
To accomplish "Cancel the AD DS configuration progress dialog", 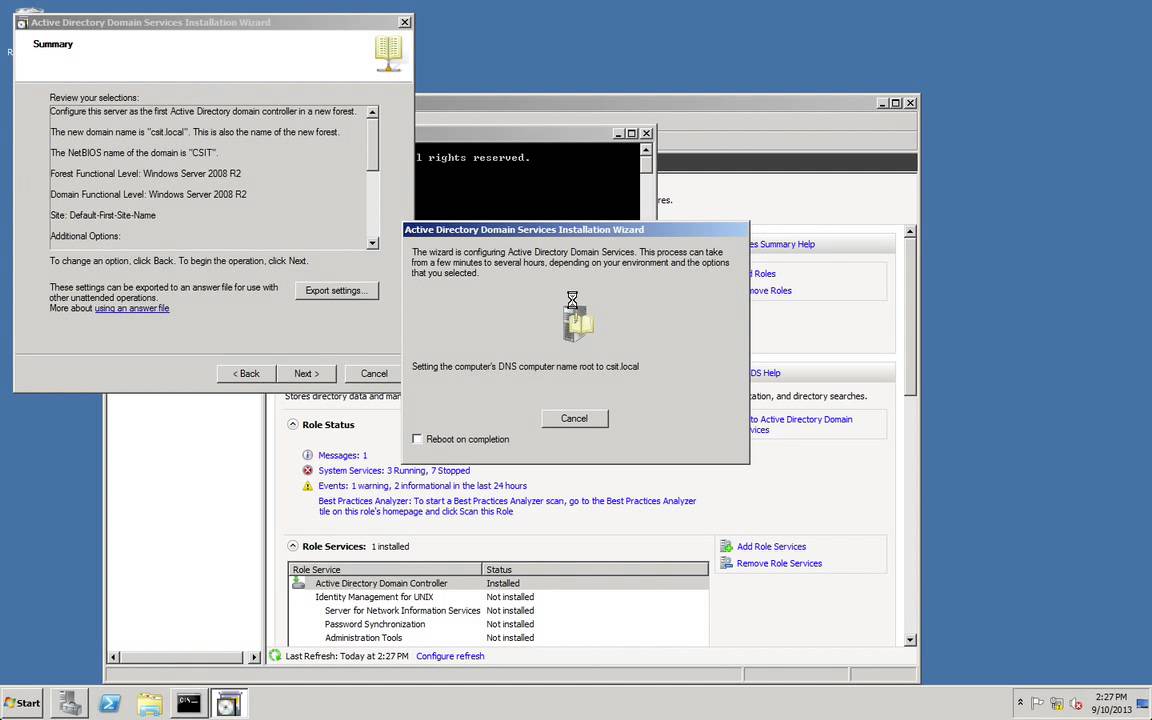I will [575, 418].
